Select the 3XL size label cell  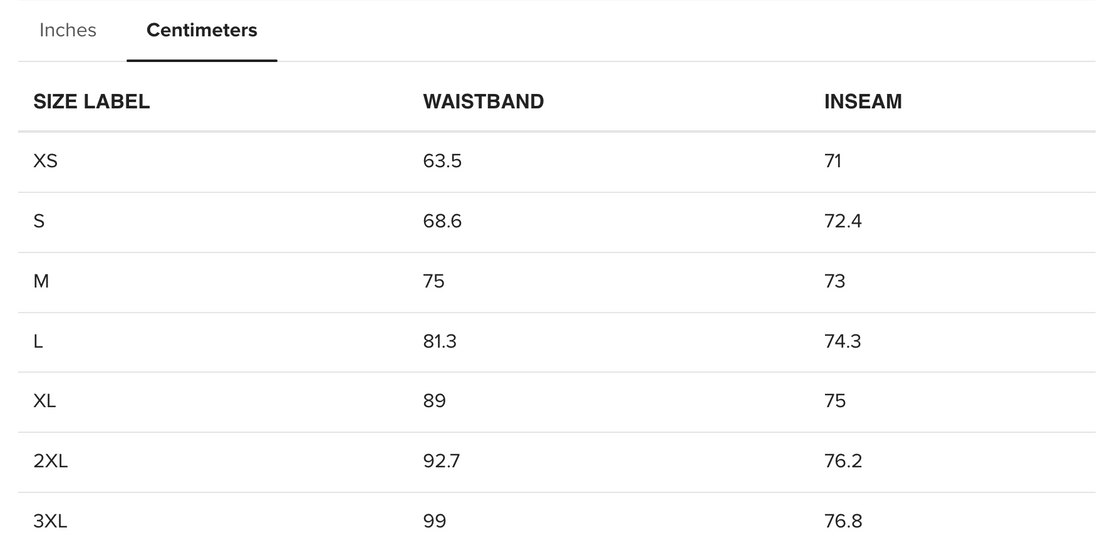50,521
